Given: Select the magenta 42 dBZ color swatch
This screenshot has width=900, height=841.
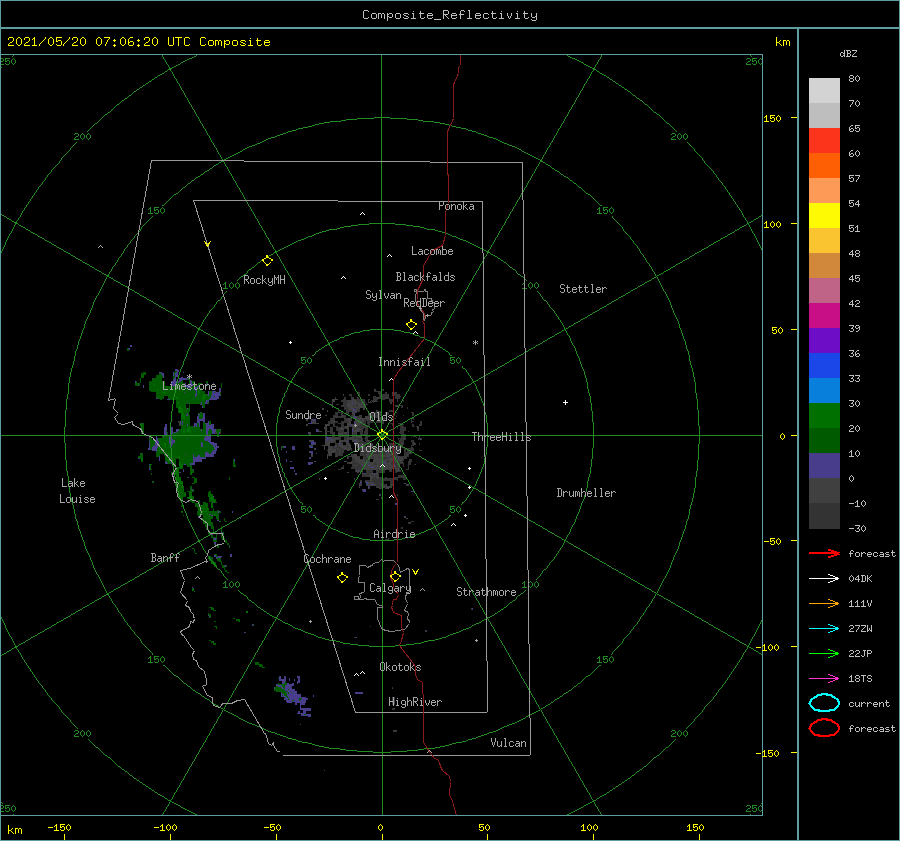Looking at the screenshot, I should pyautogui.click(x=824, y=316).
